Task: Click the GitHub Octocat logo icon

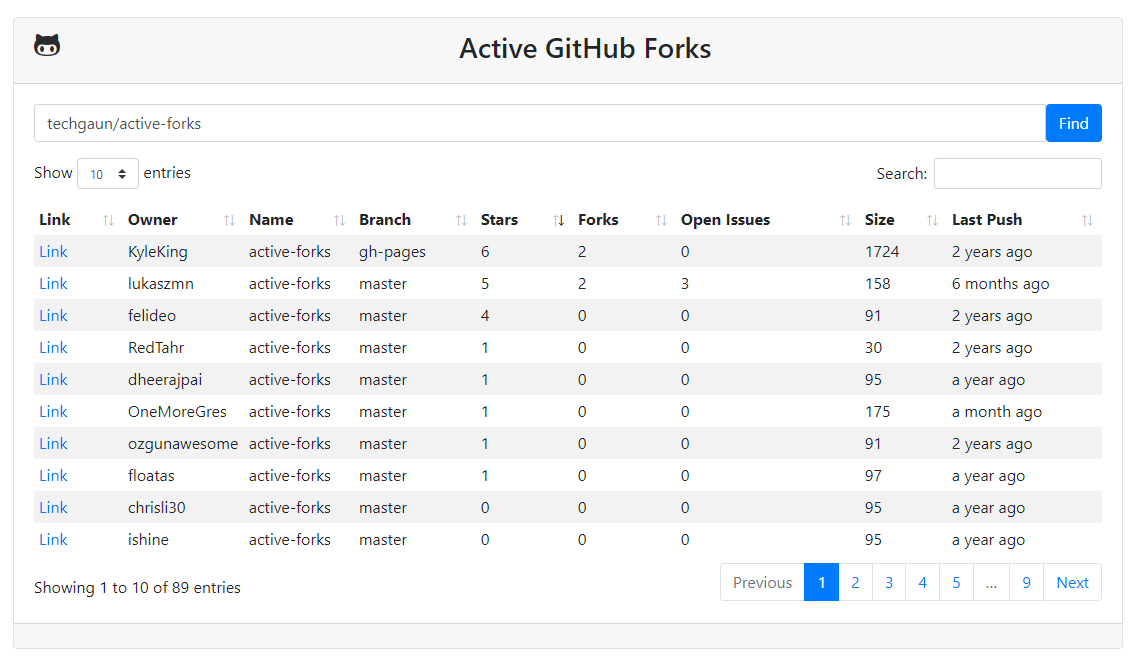Action: pos(47,46)
